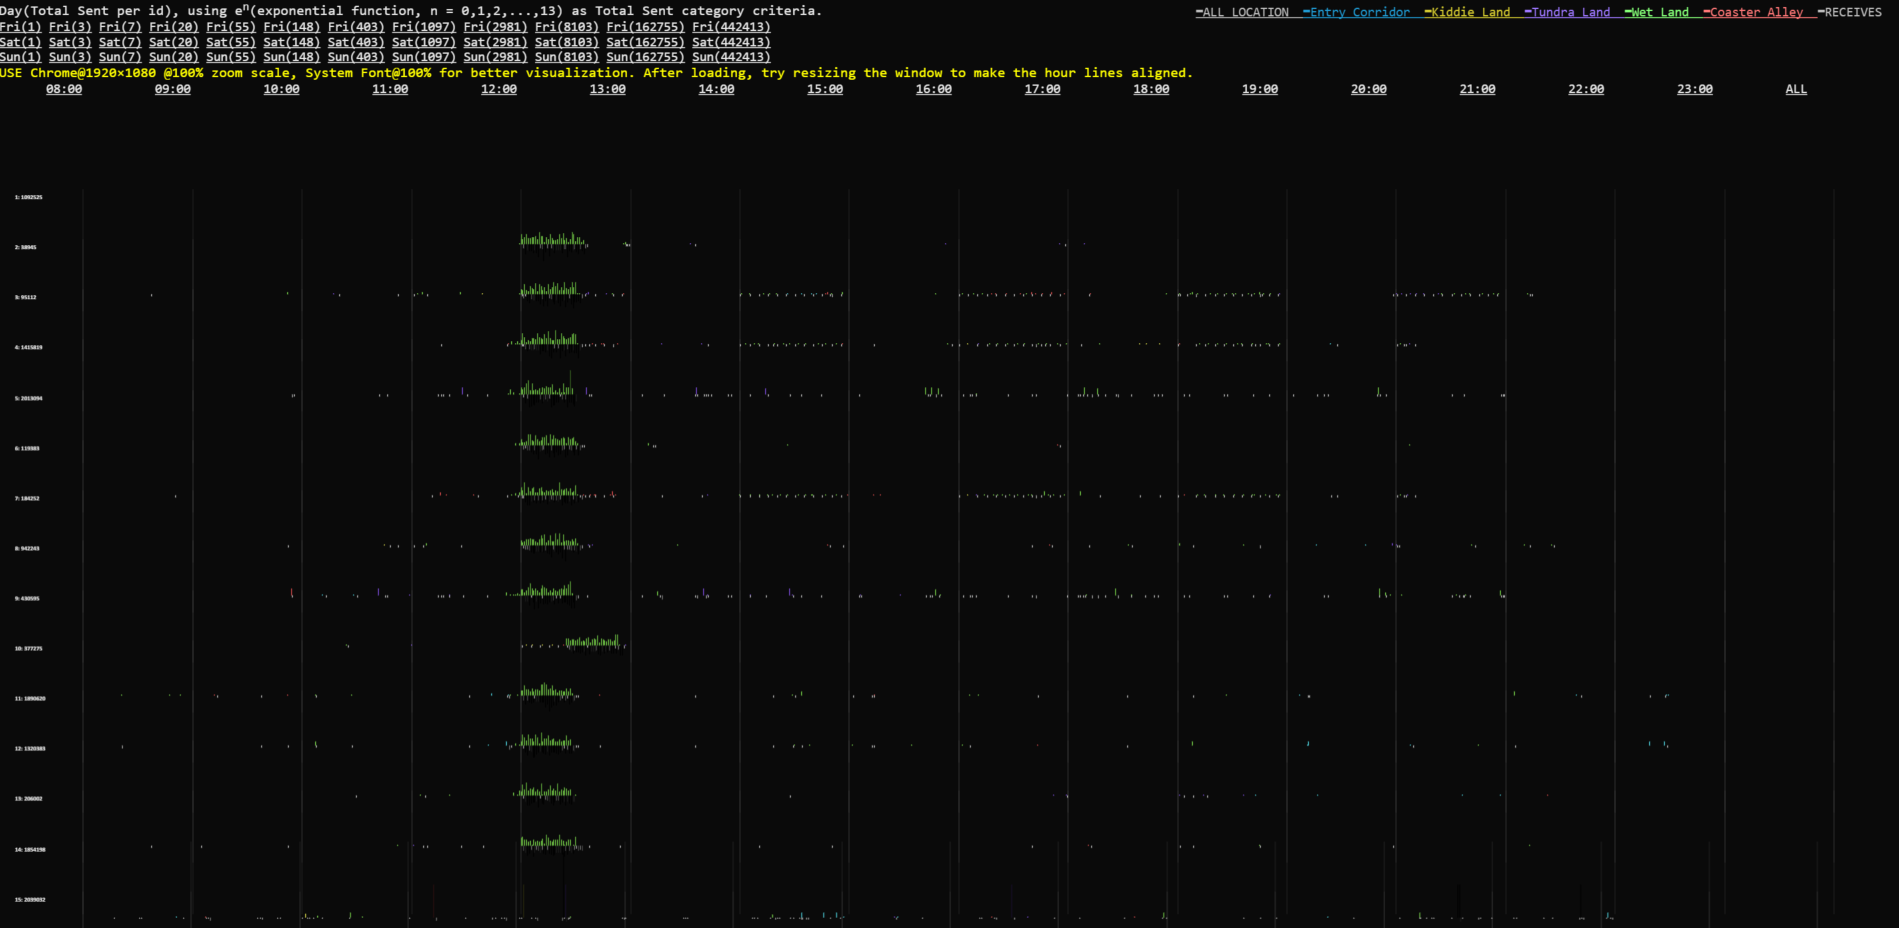Image resolution: width=1899 pixels, height=928 pixels.
Task: Open the Sun(1) category link
Action: (21, 57)
